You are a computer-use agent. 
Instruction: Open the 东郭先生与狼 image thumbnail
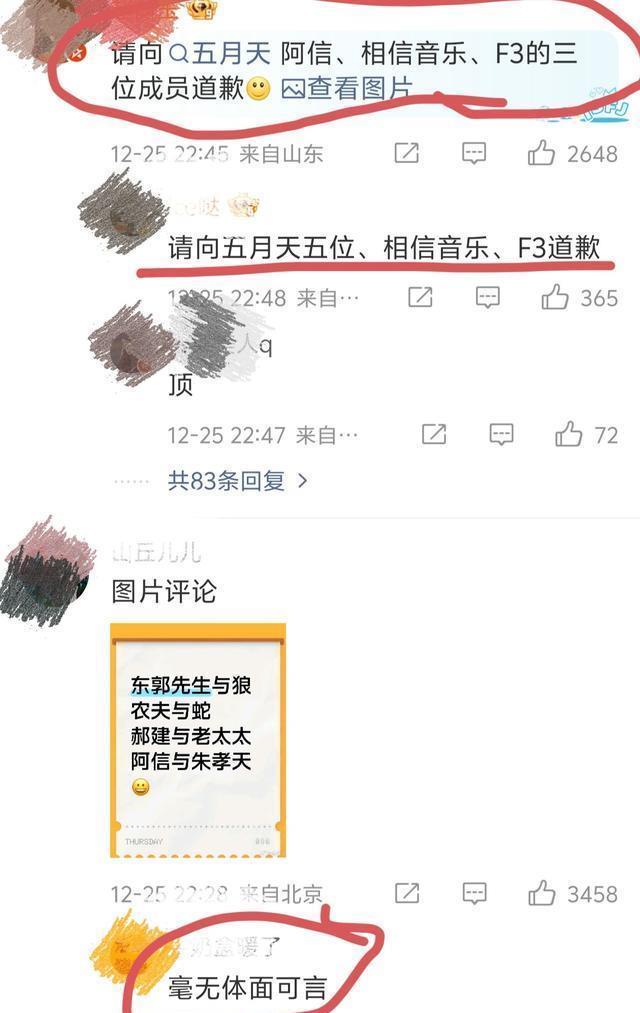[198, 740]
